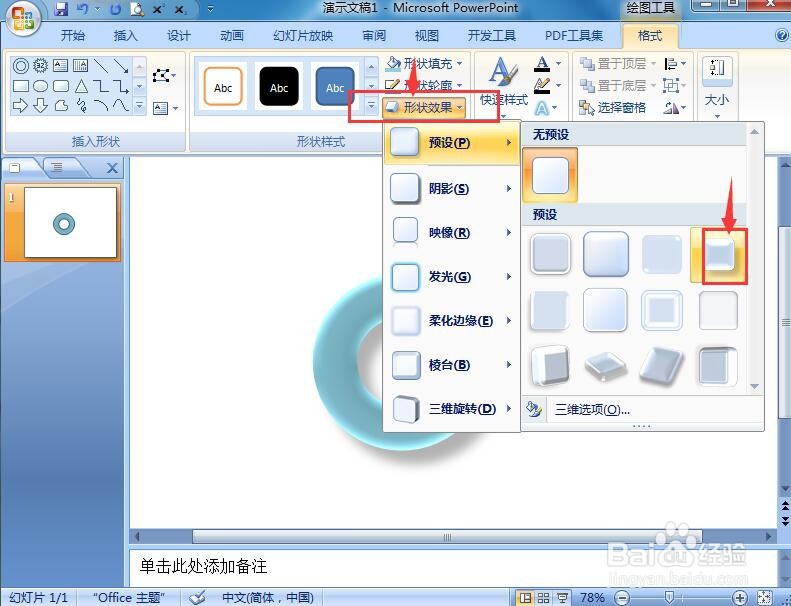Image resolution: width=791 pixels, height=606 pixels.
Task: Open the 大小 size button
Action: 717,86
